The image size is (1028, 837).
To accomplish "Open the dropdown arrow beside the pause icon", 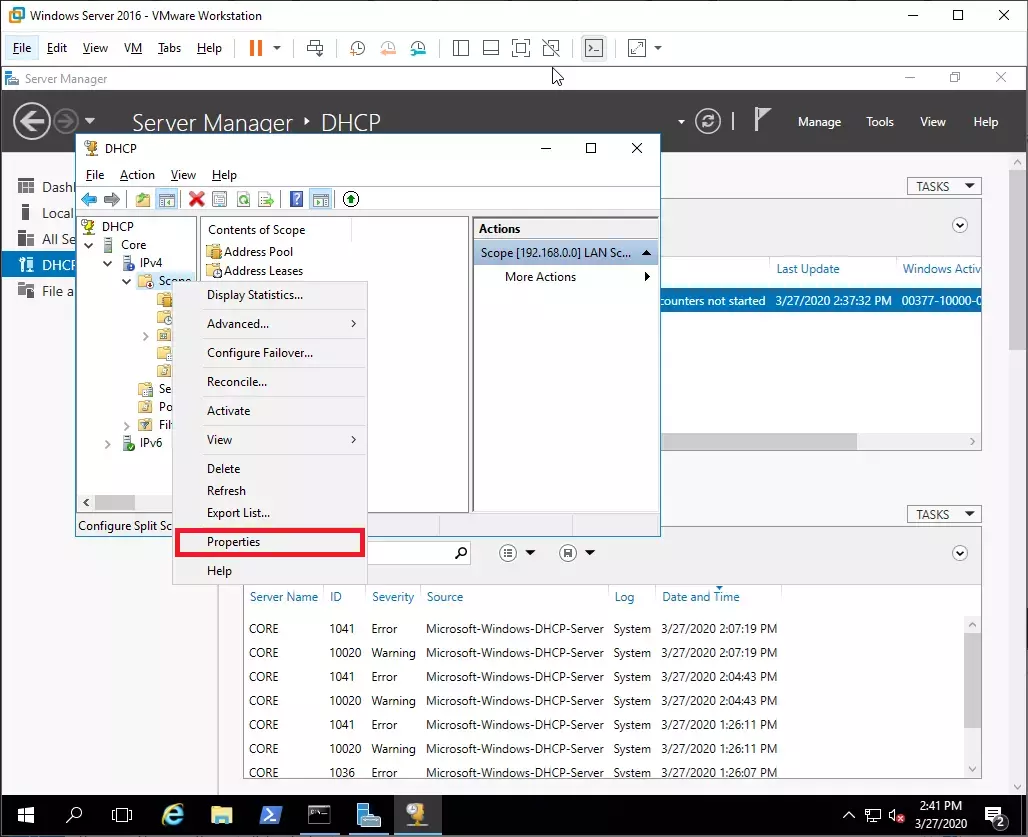I will coord(277,48).
